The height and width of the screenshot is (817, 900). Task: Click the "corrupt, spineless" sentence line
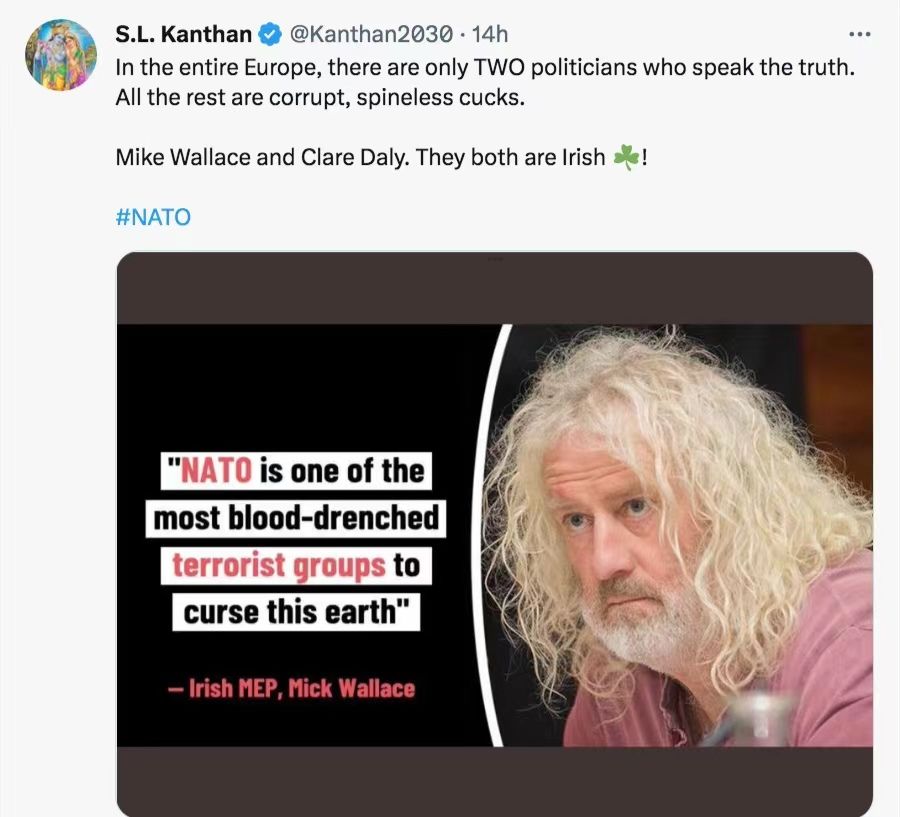[320, 100]
